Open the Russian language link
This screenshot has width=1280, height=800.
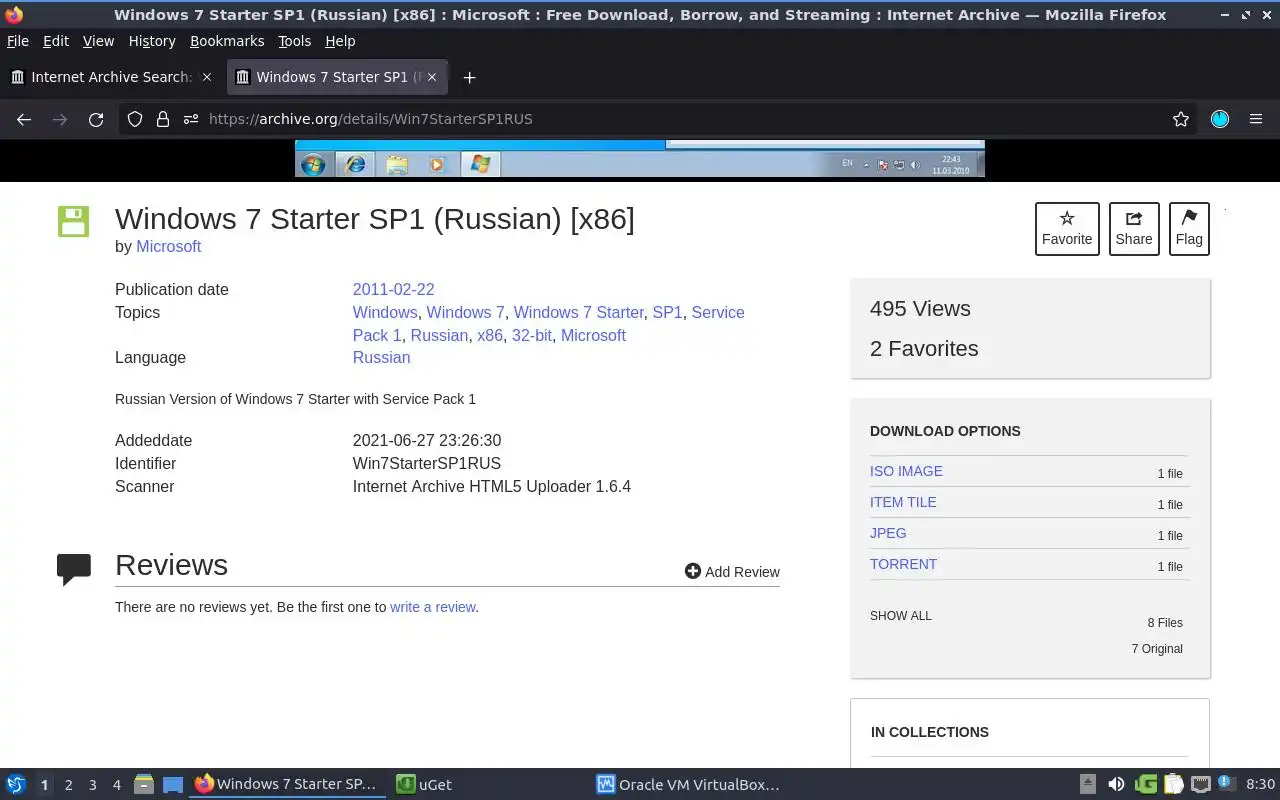point(382,357)
